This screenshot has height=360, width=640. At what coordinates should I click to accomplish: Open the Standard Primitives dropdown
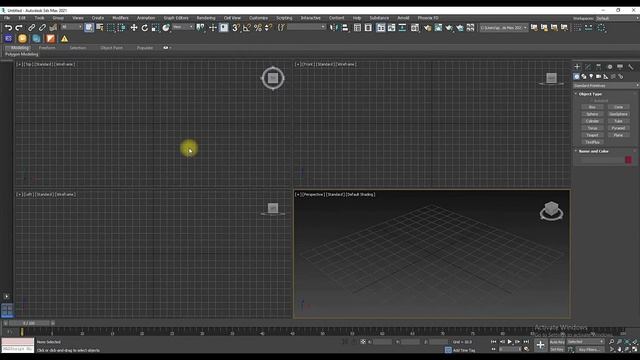point(606,86)
